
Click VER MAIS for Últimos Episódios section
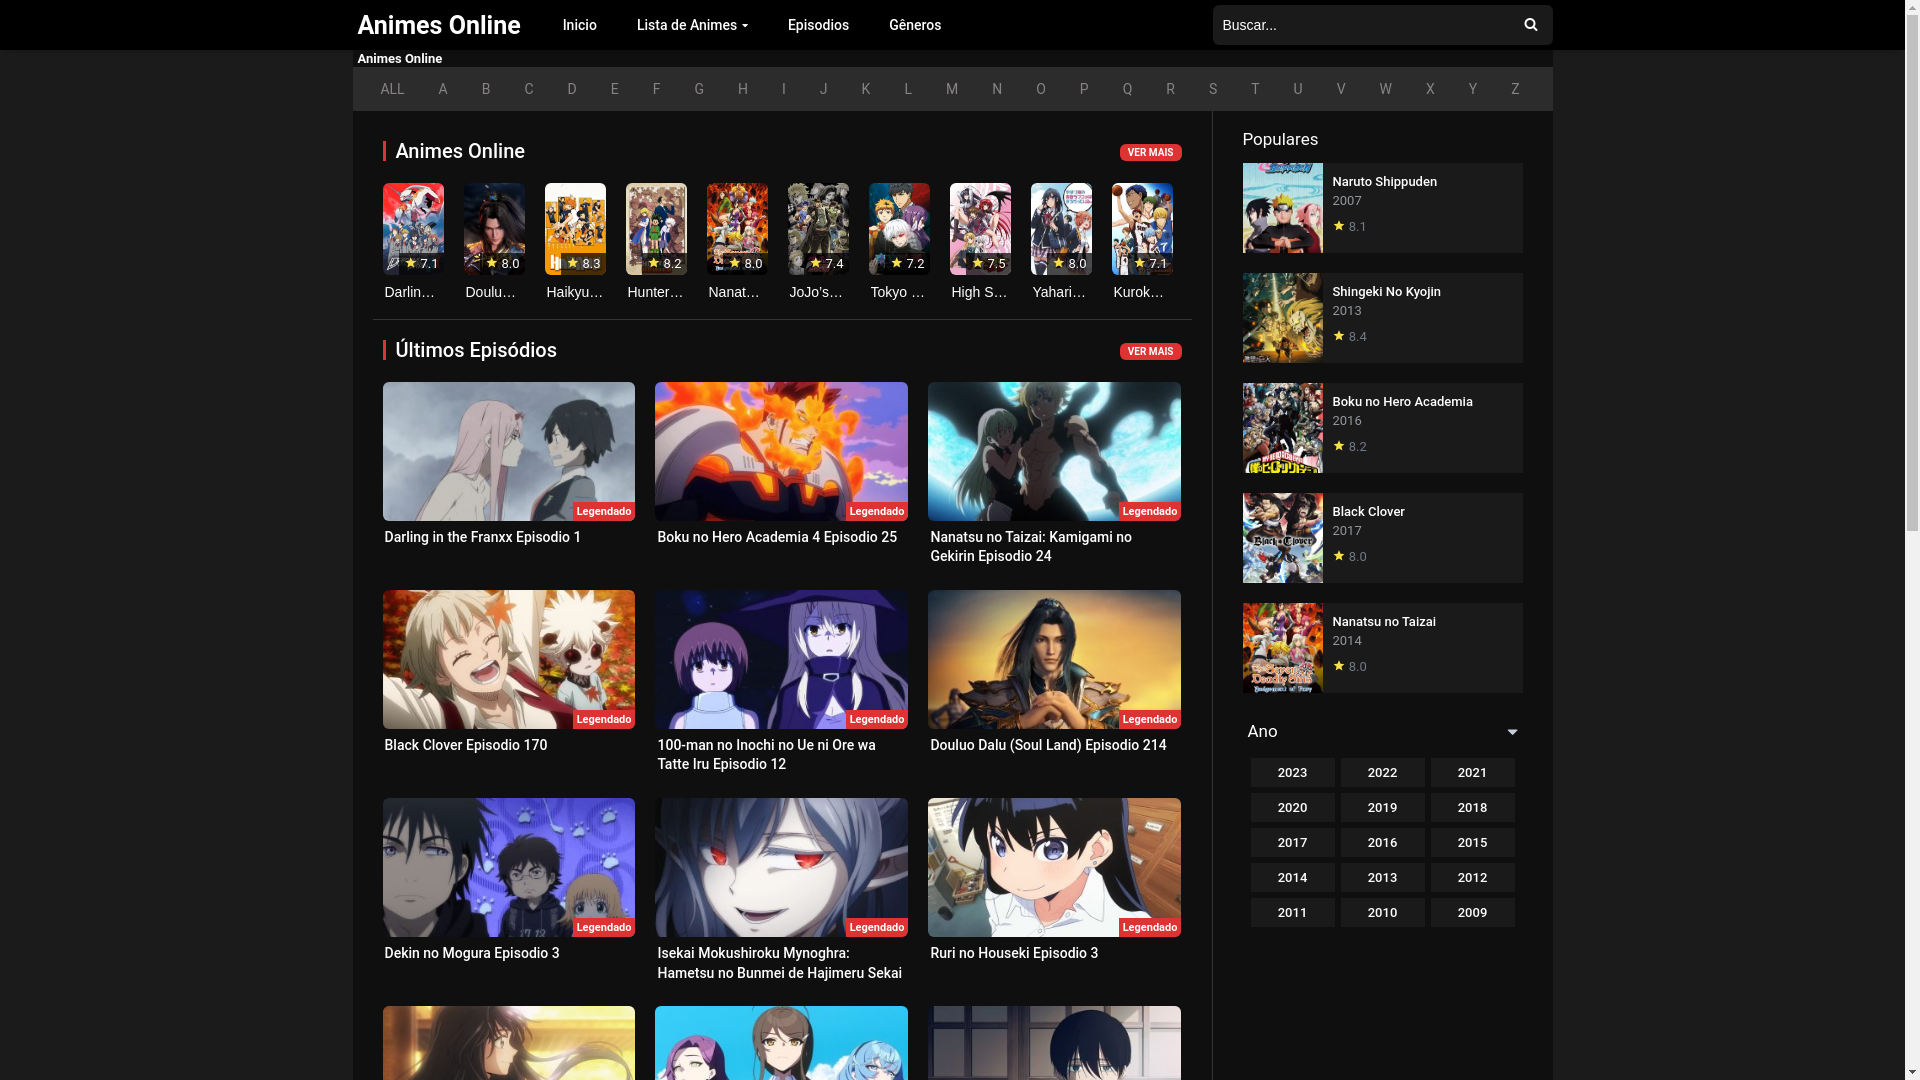[x=1150, y=351]
